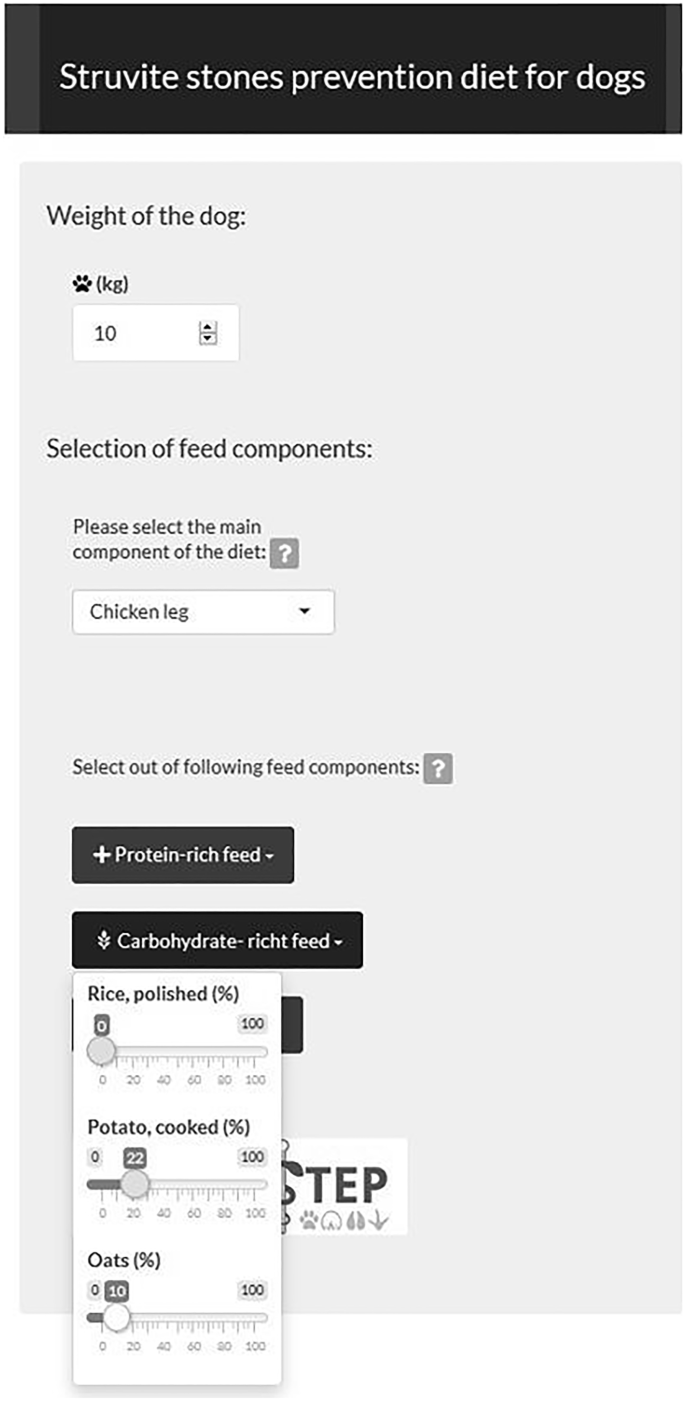Click the Rice, polished slider handle
Image resolution: width=685 pixels, height=1401 pixels.
[101, 1051]
